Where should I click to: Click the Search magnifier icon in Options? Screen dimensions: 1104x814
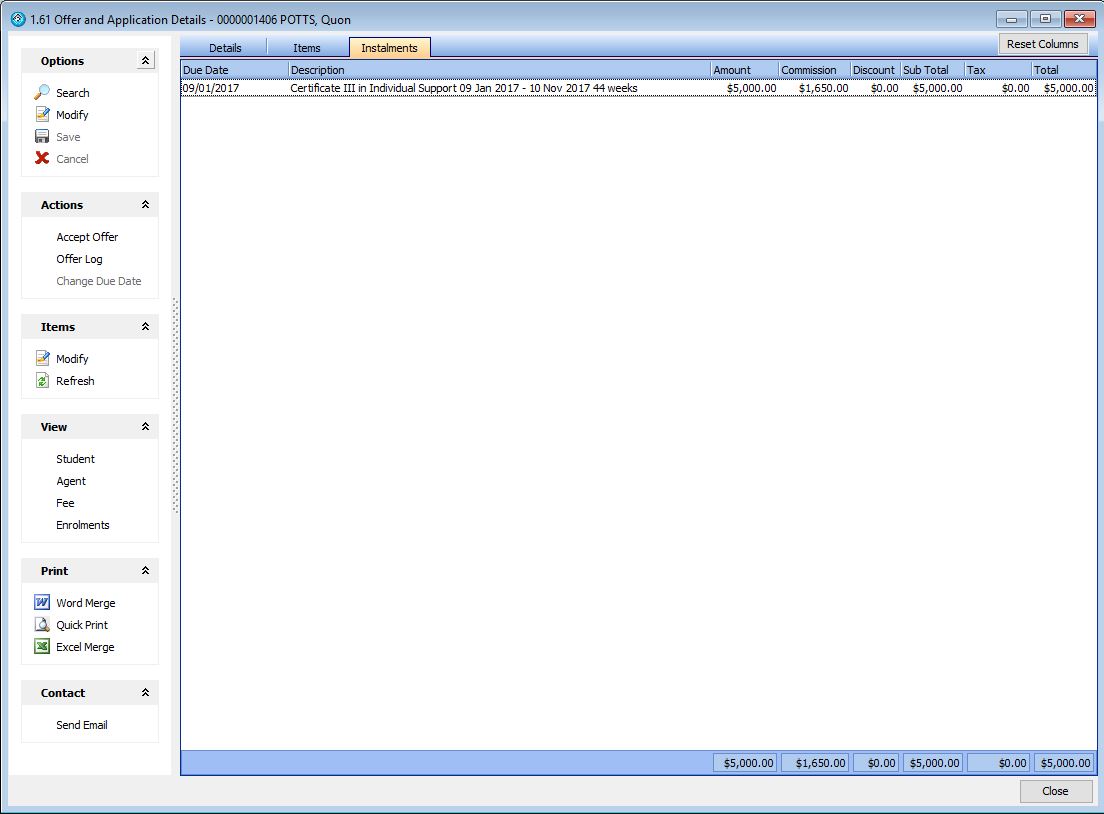click(x=42, y=92)
